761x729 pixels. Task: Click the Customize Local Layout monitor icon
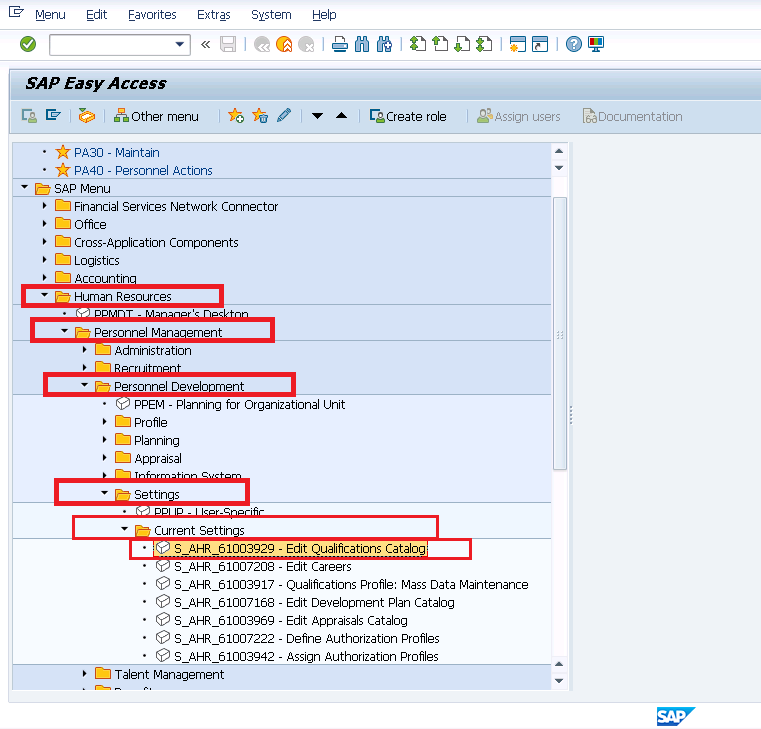[x=596, y=44]
